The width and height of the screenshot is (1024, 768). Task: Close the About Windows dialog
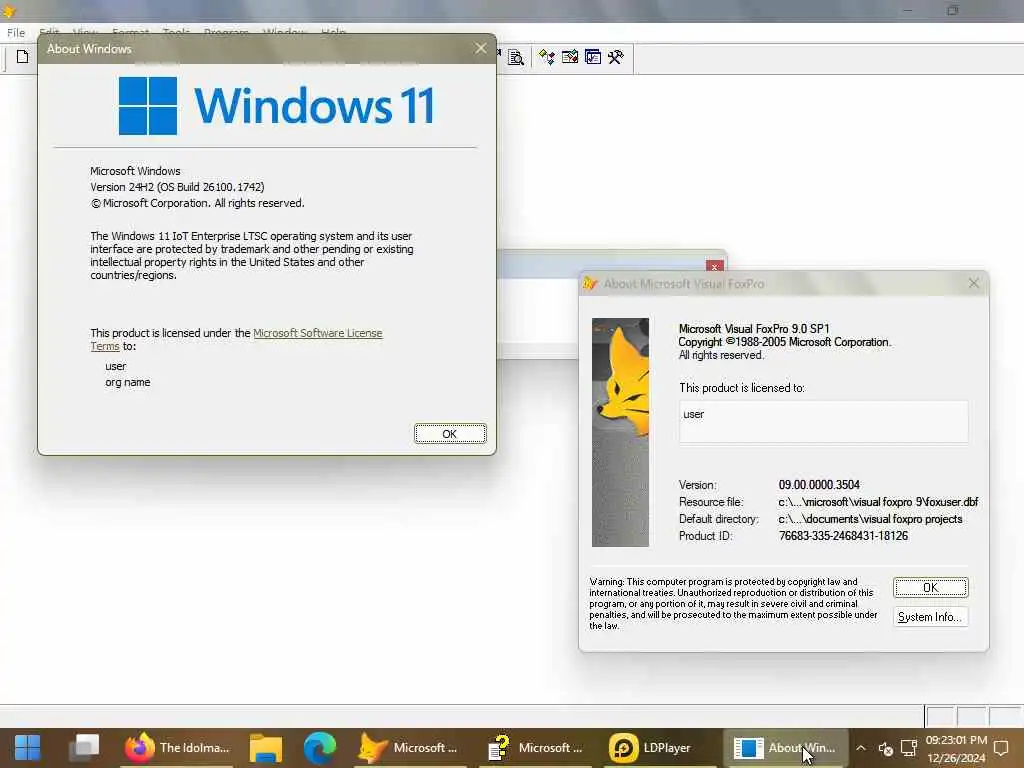[481, 48]
